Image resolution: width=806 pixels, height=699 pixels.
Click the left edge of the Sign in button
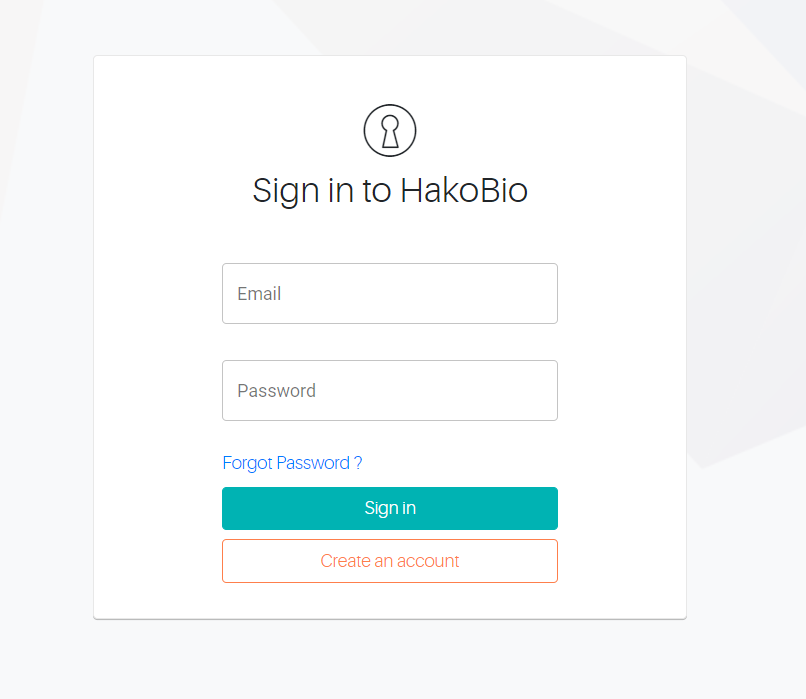[x=230, y=508]
